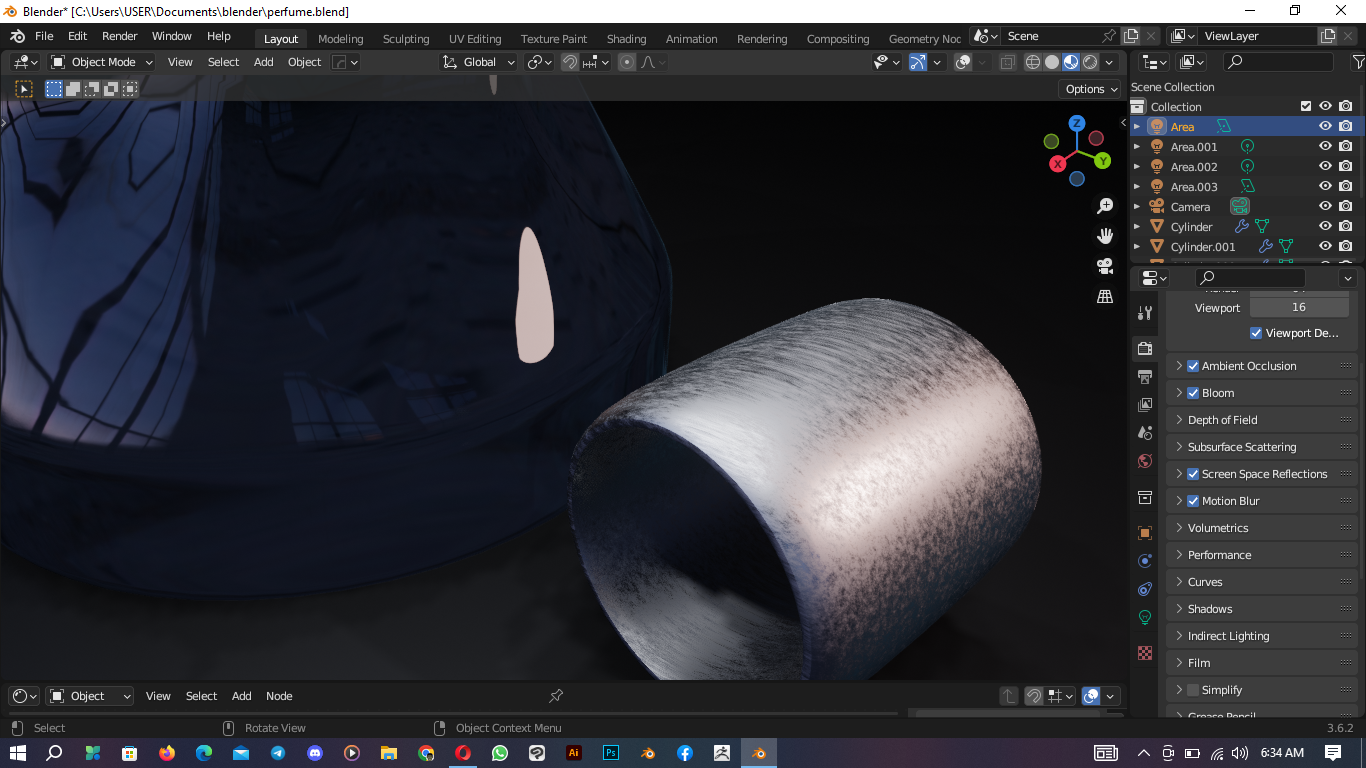Open the Scene properties tab icon

pos(1145,432)
